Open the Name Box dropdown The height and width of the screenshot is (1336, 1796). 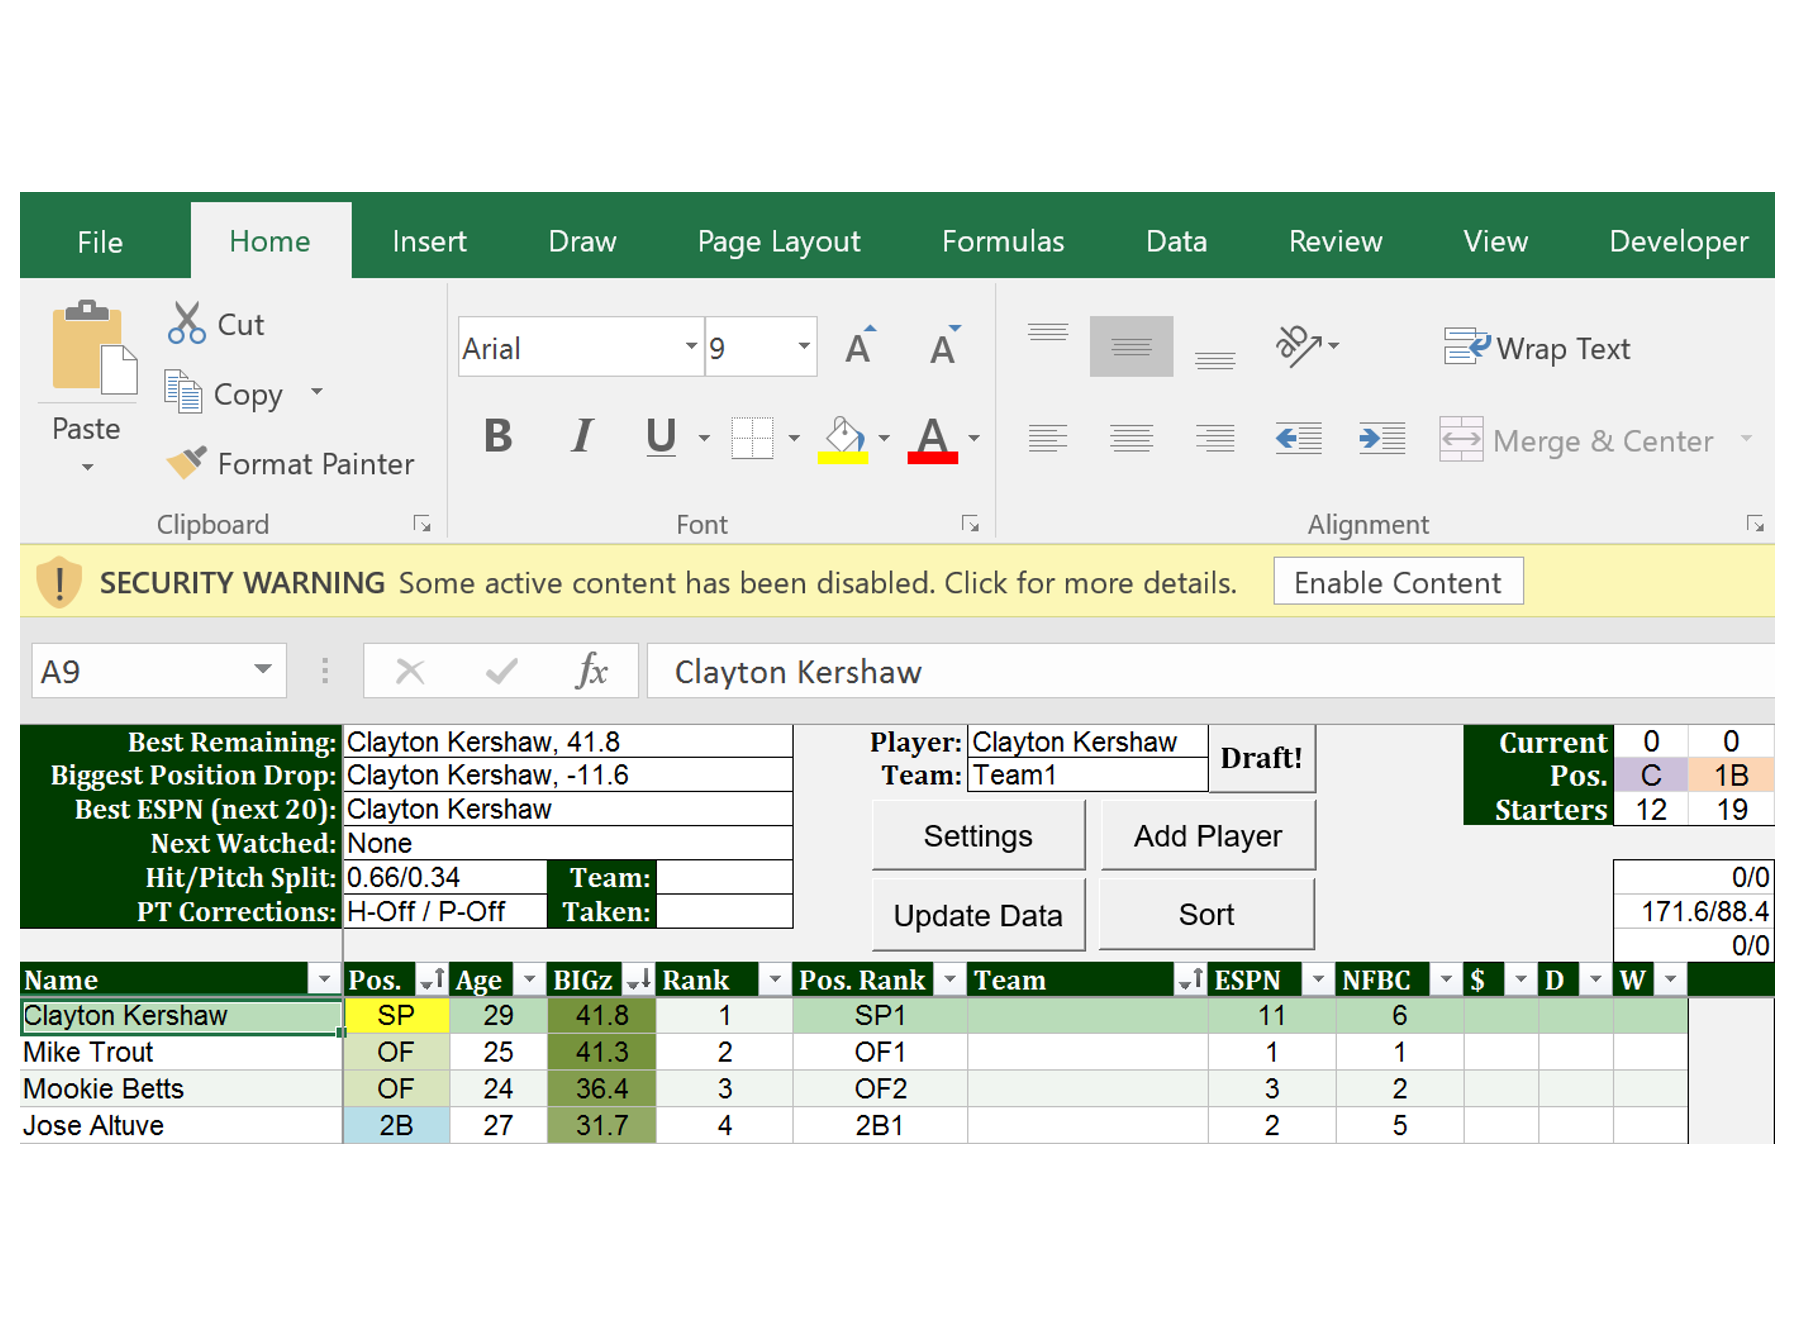point(262,670)
